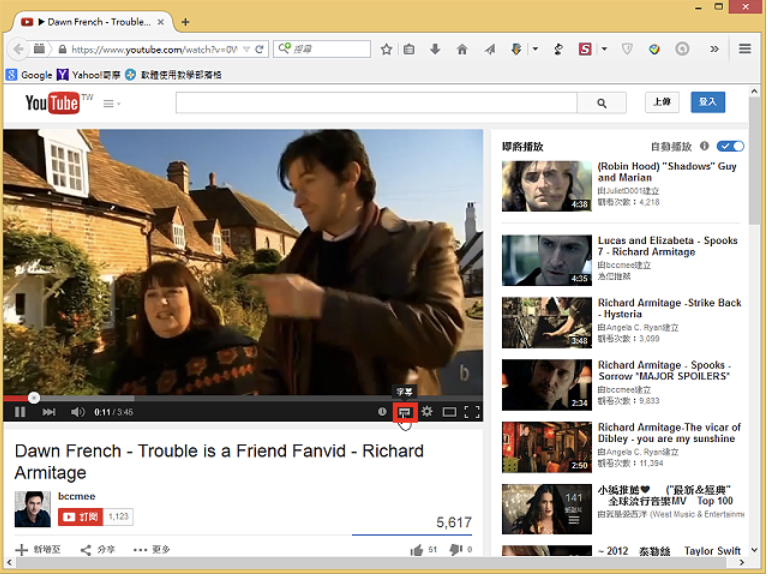Open bccmee channel name link
Viewport: 768px width, 576px height.
[x=76, y=496]
